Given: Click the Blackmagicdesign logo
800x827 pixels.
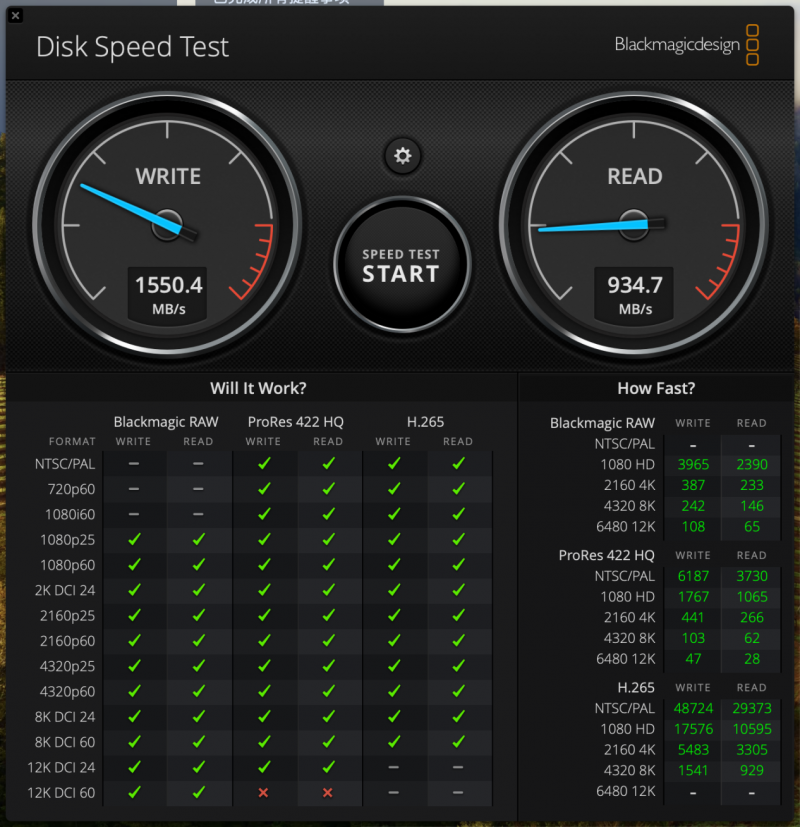Looking at the screenshot, I should pos(687,45).
